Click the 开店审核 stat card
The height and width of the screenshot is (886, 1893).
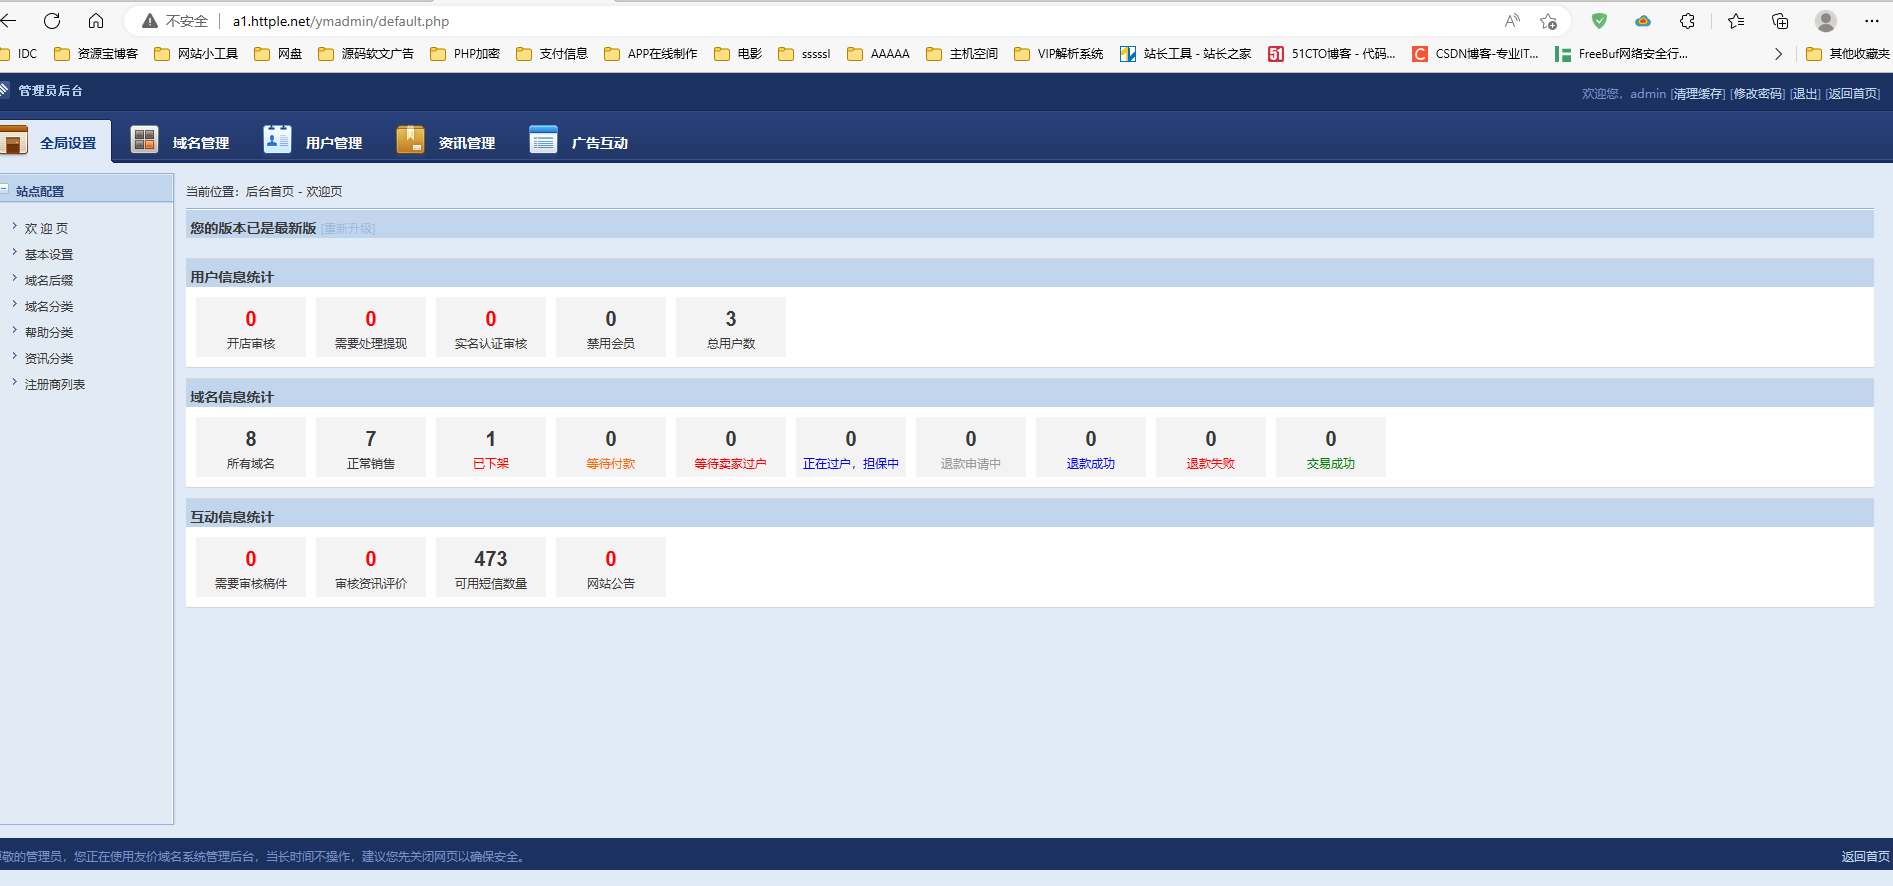(x=251, y=327)
